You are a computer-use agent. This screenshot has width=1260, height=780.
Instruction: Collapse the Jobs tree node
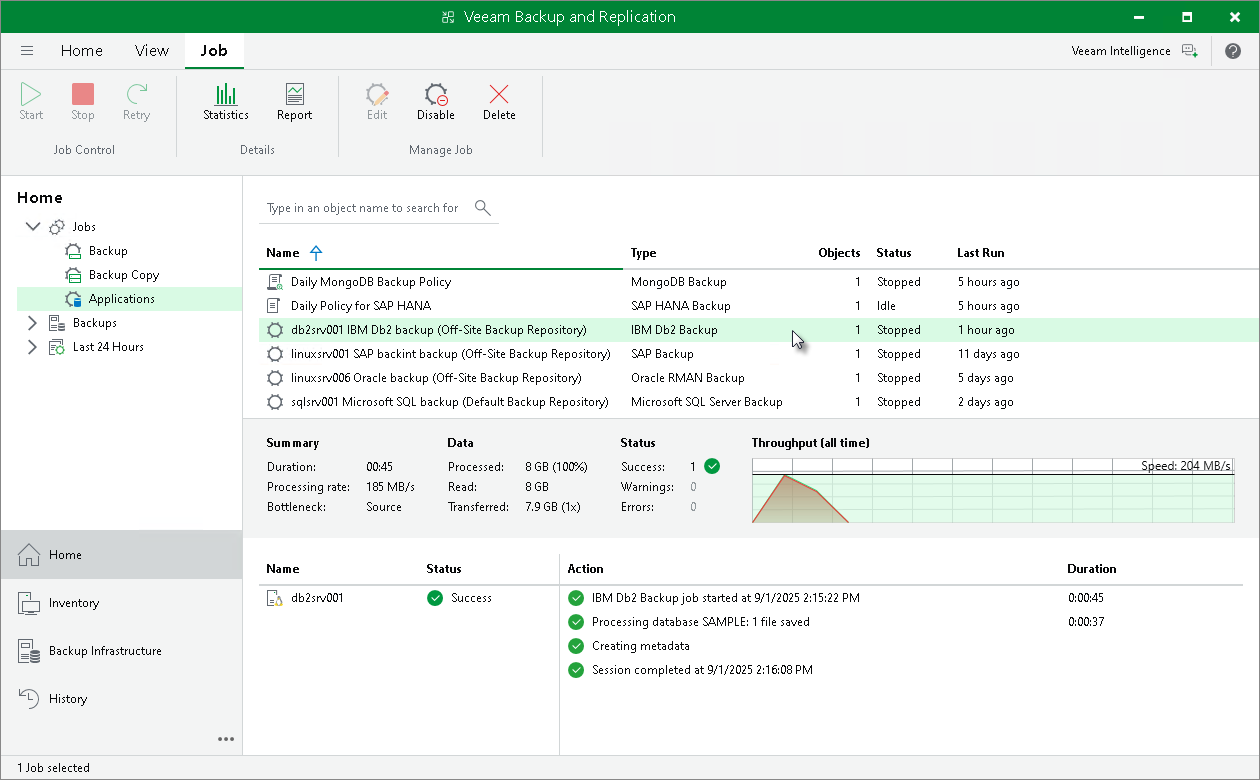pos(32,227)
